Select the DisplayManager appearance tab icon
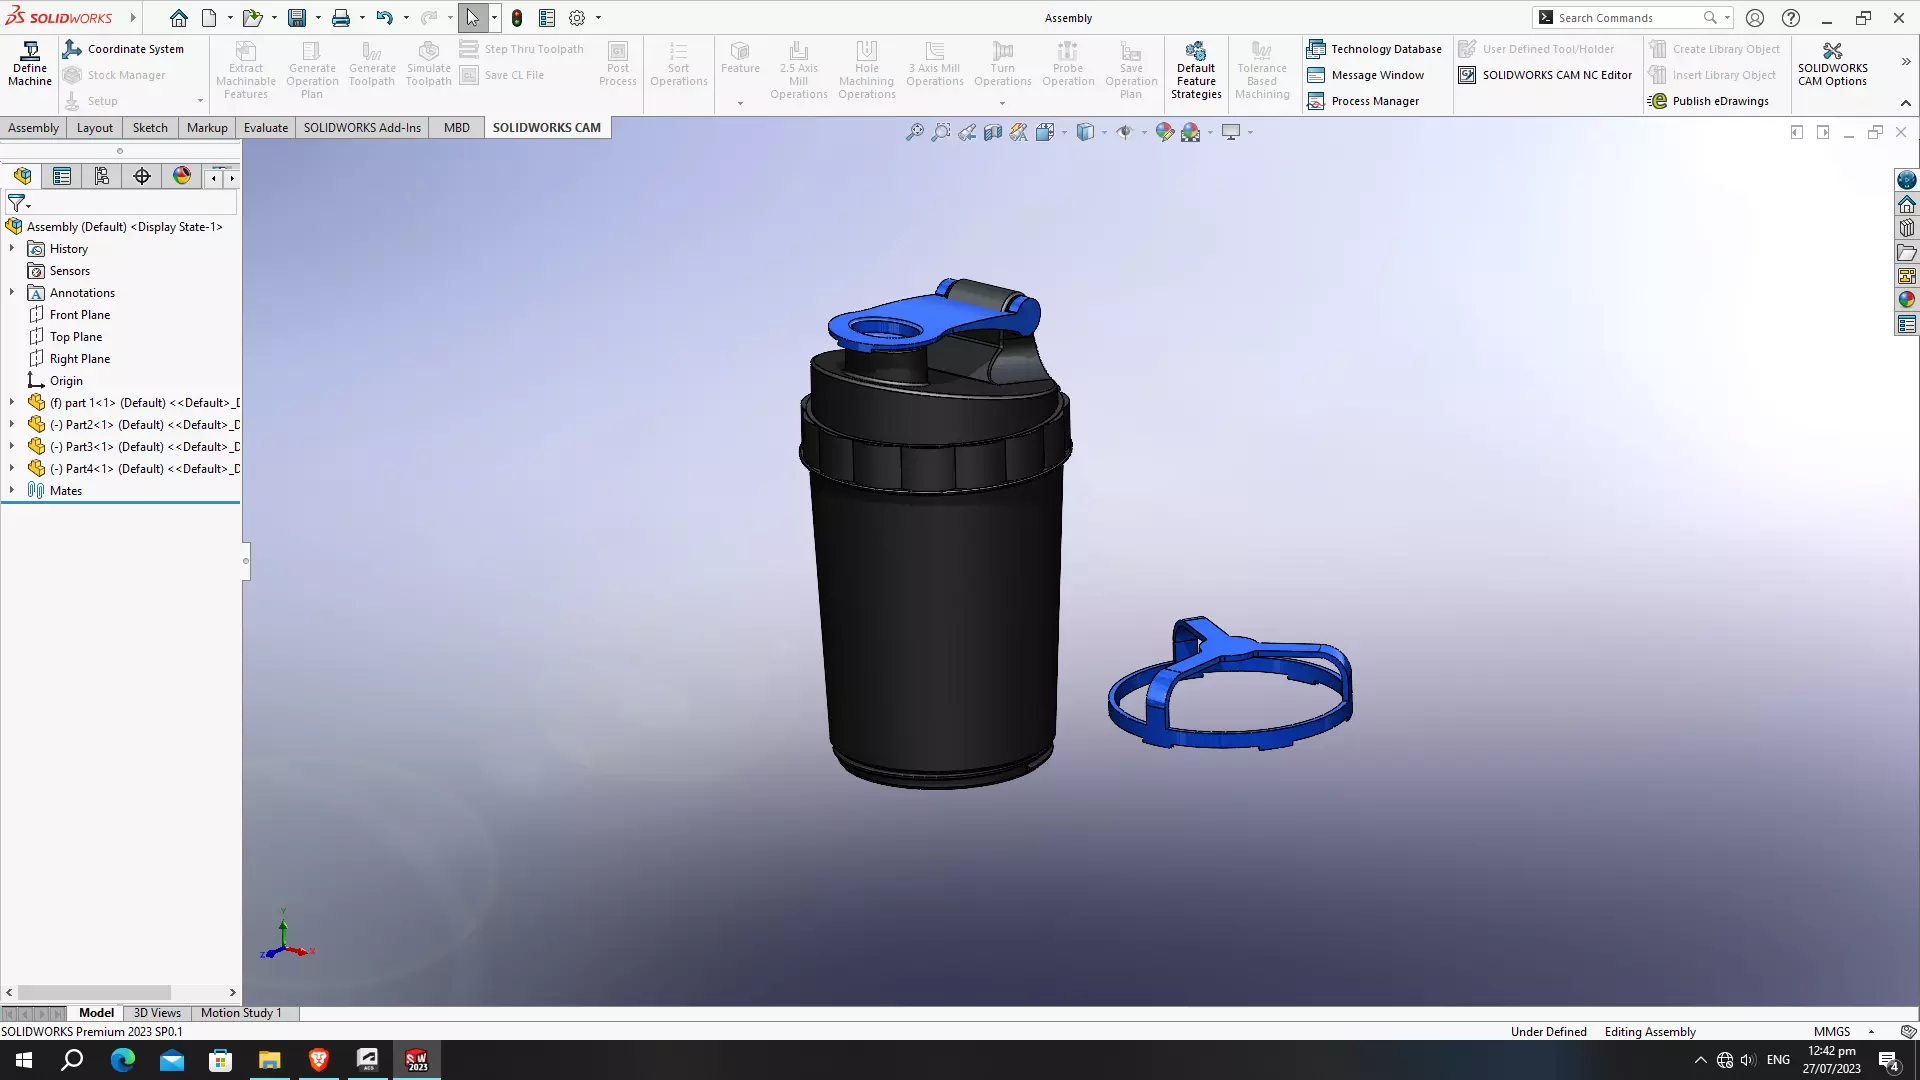Image resolution: width=1920 pixels, height=1080 pixels. coord(182,176)
